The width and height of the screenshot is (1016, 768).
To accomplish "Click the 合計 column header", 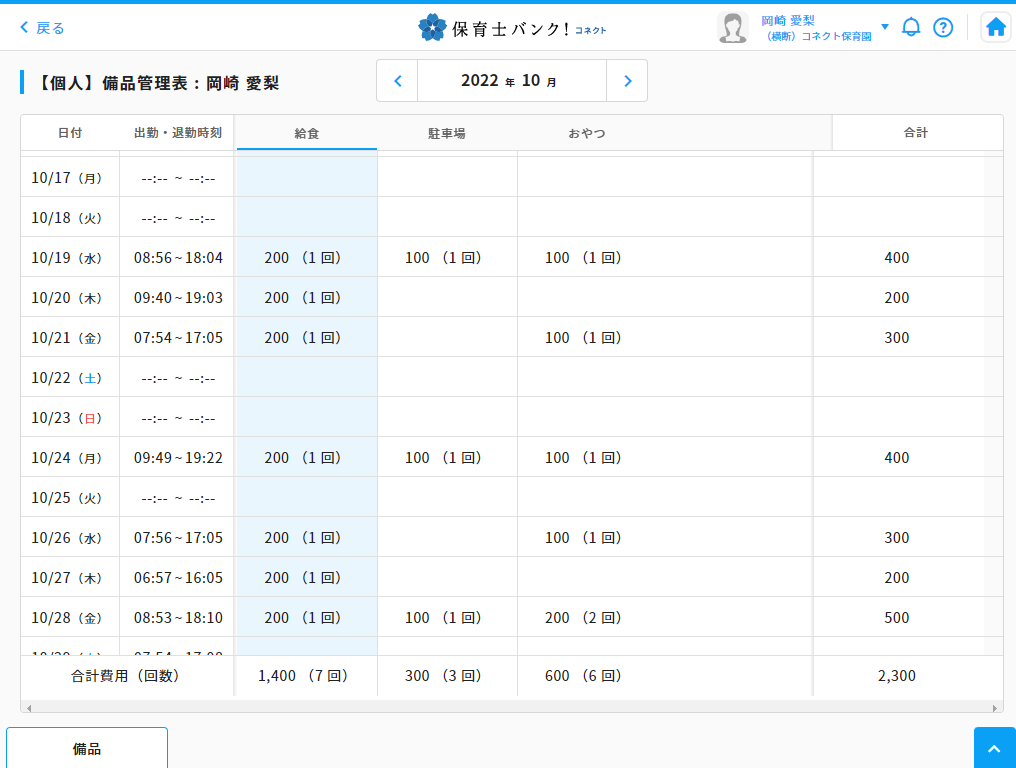I will pos(916,132).
